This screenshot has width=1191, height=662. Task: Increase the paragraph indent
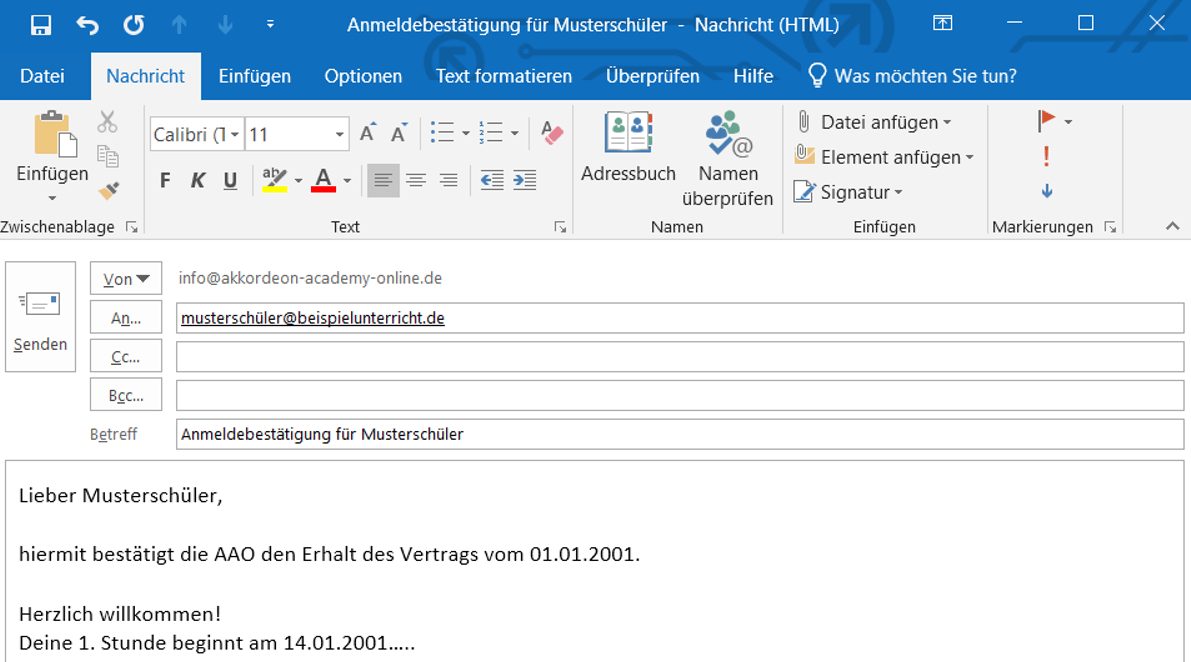coord(525,181)
